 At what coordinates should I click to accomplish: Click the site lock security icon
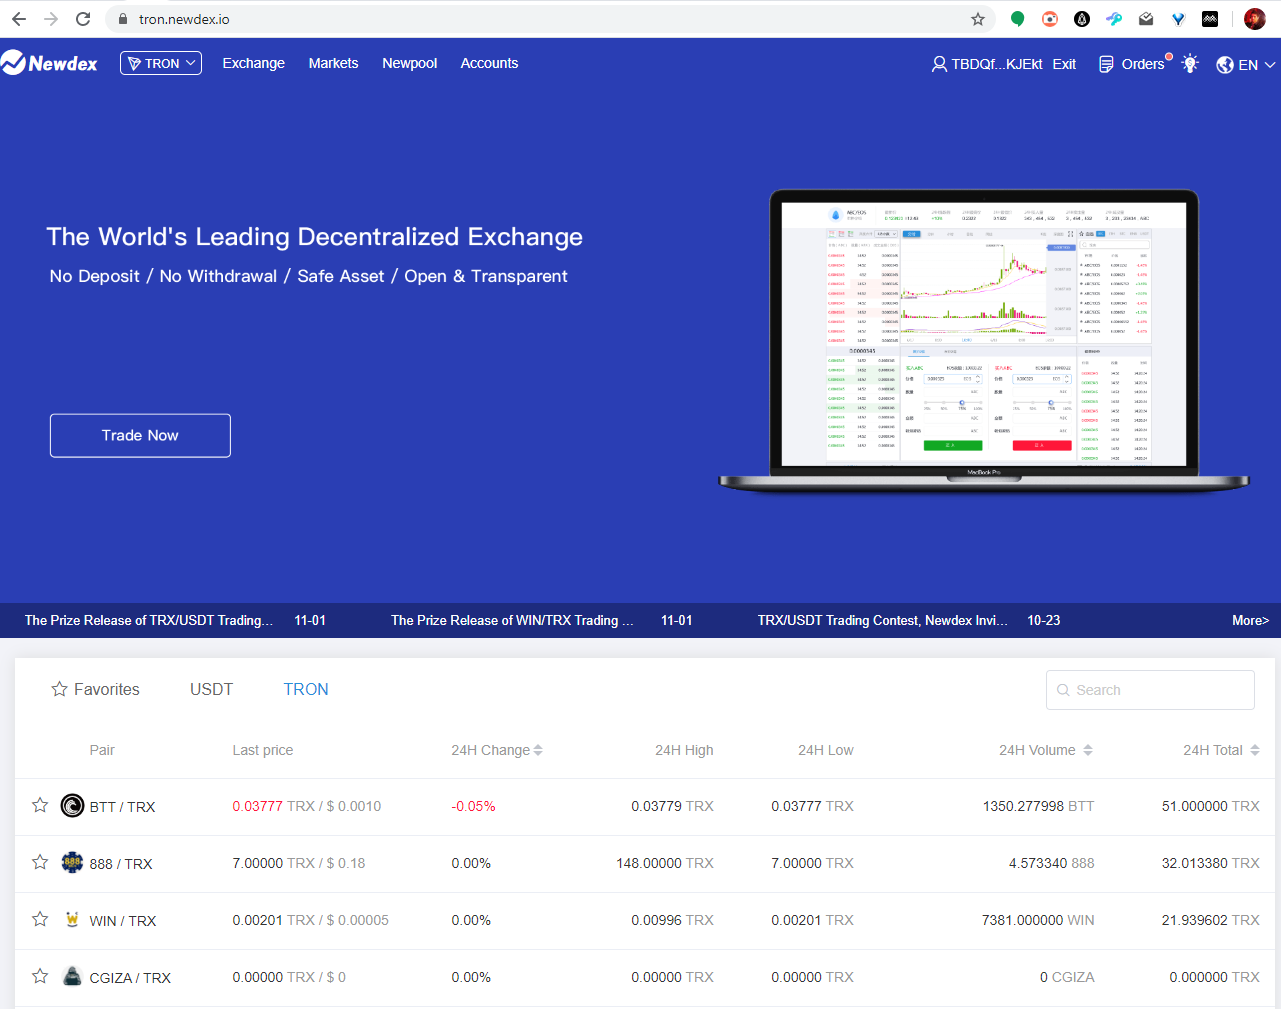[x=123, y=19]
